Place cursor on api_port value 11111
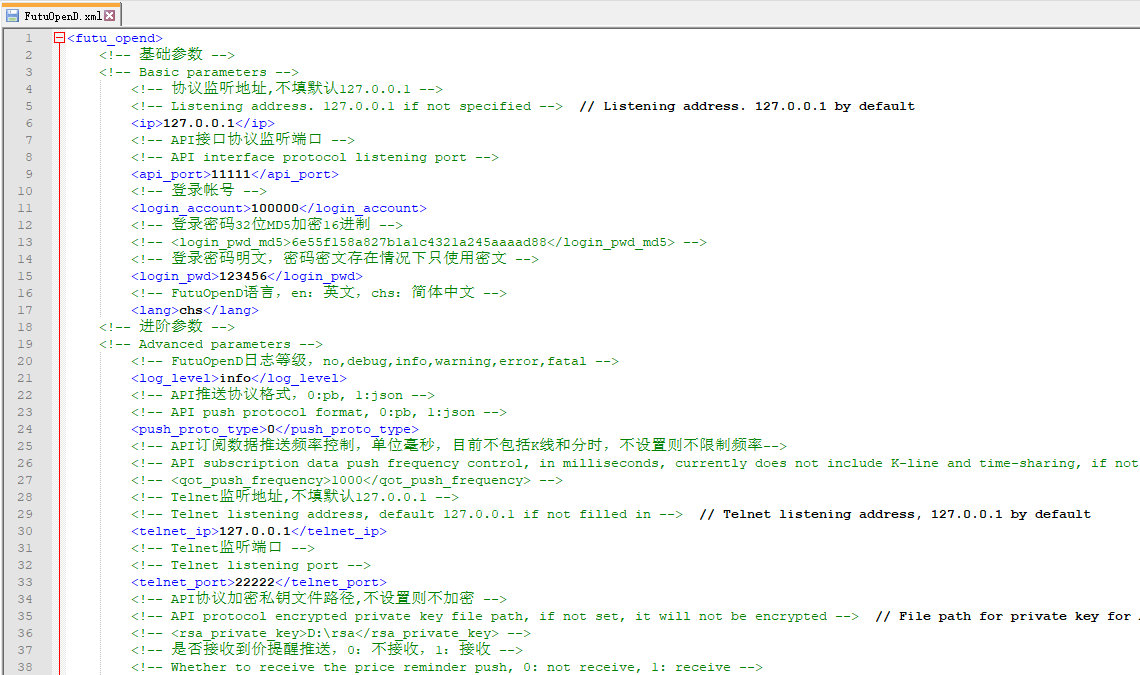Viewport: 1140px width, 675px height. (230, 174)
